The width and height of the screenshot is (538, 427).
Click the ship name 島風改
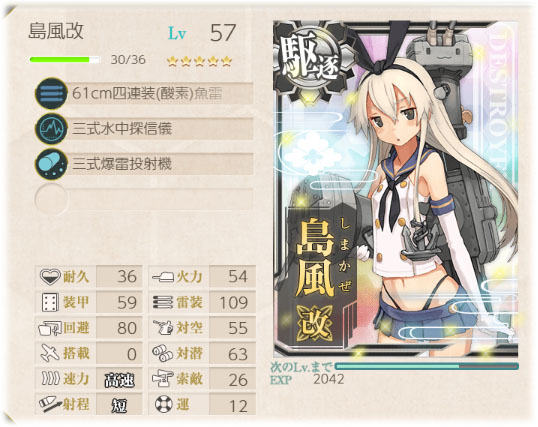tap(56, 32)
